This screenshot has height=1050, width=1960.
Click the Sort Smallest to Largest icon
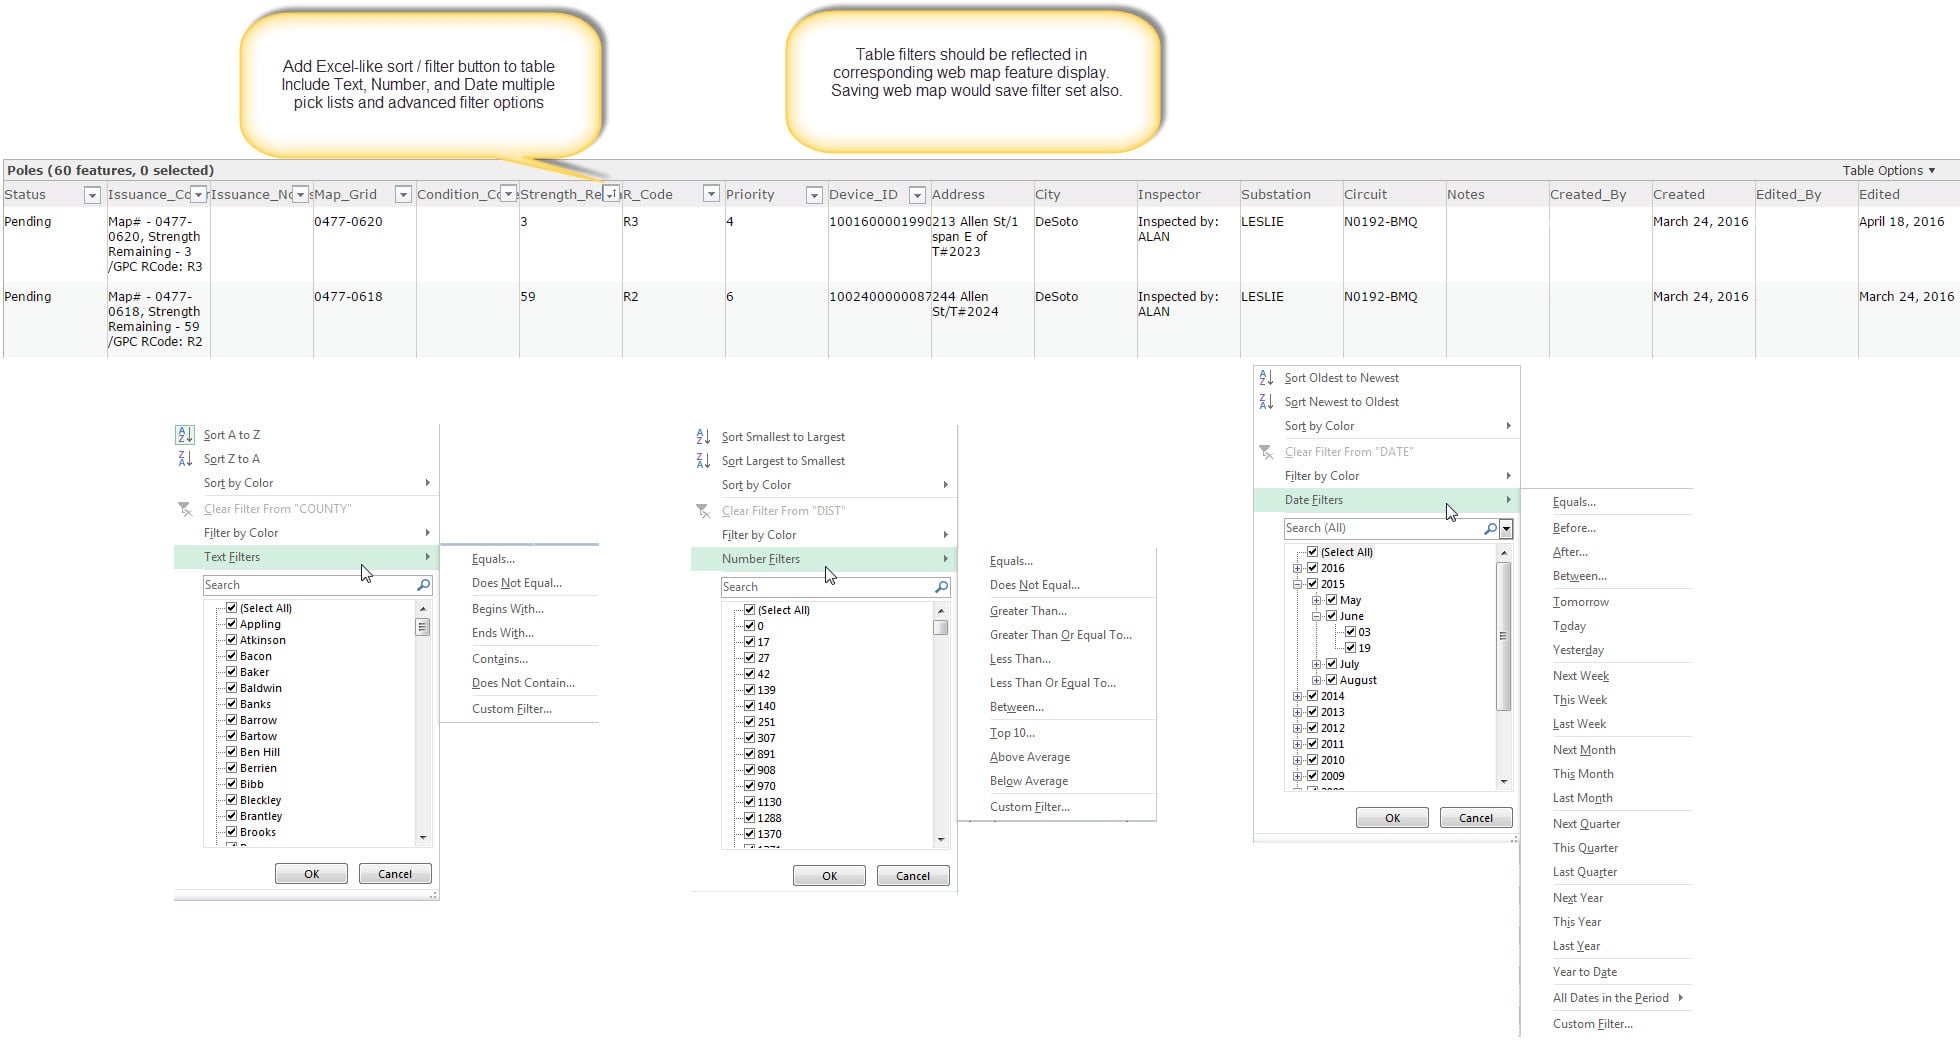coord(703,437)
